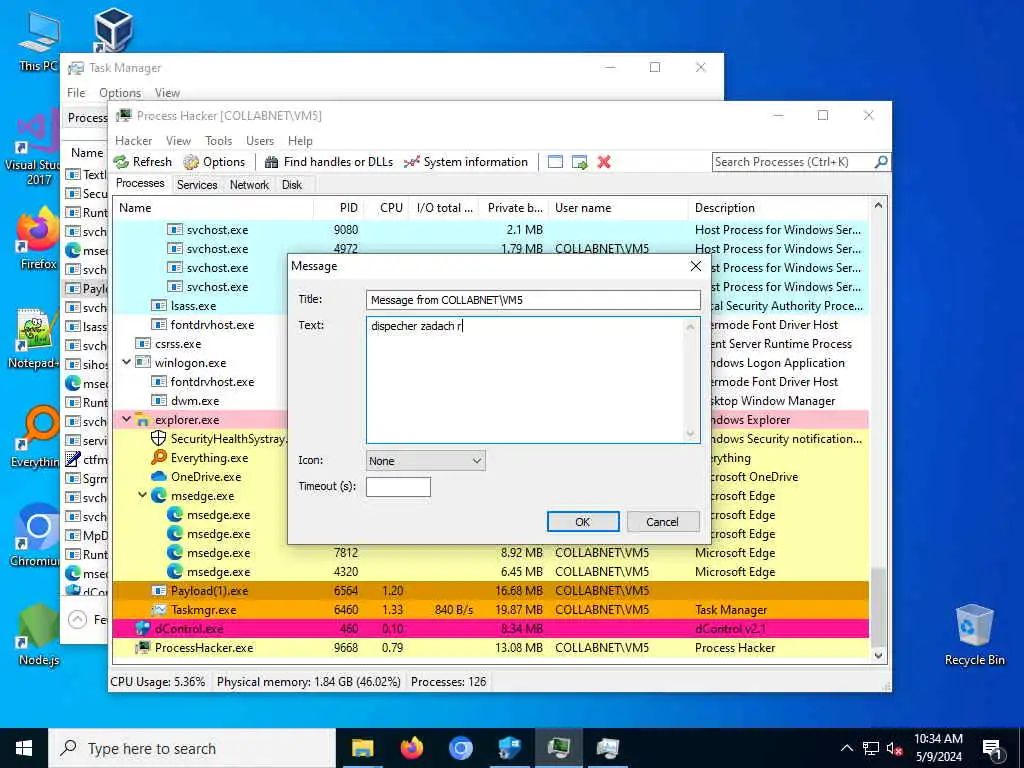The height and width of the screenshot is (768, 1024).
Task: Open Chromium from the taskbar
Action: 460,748
